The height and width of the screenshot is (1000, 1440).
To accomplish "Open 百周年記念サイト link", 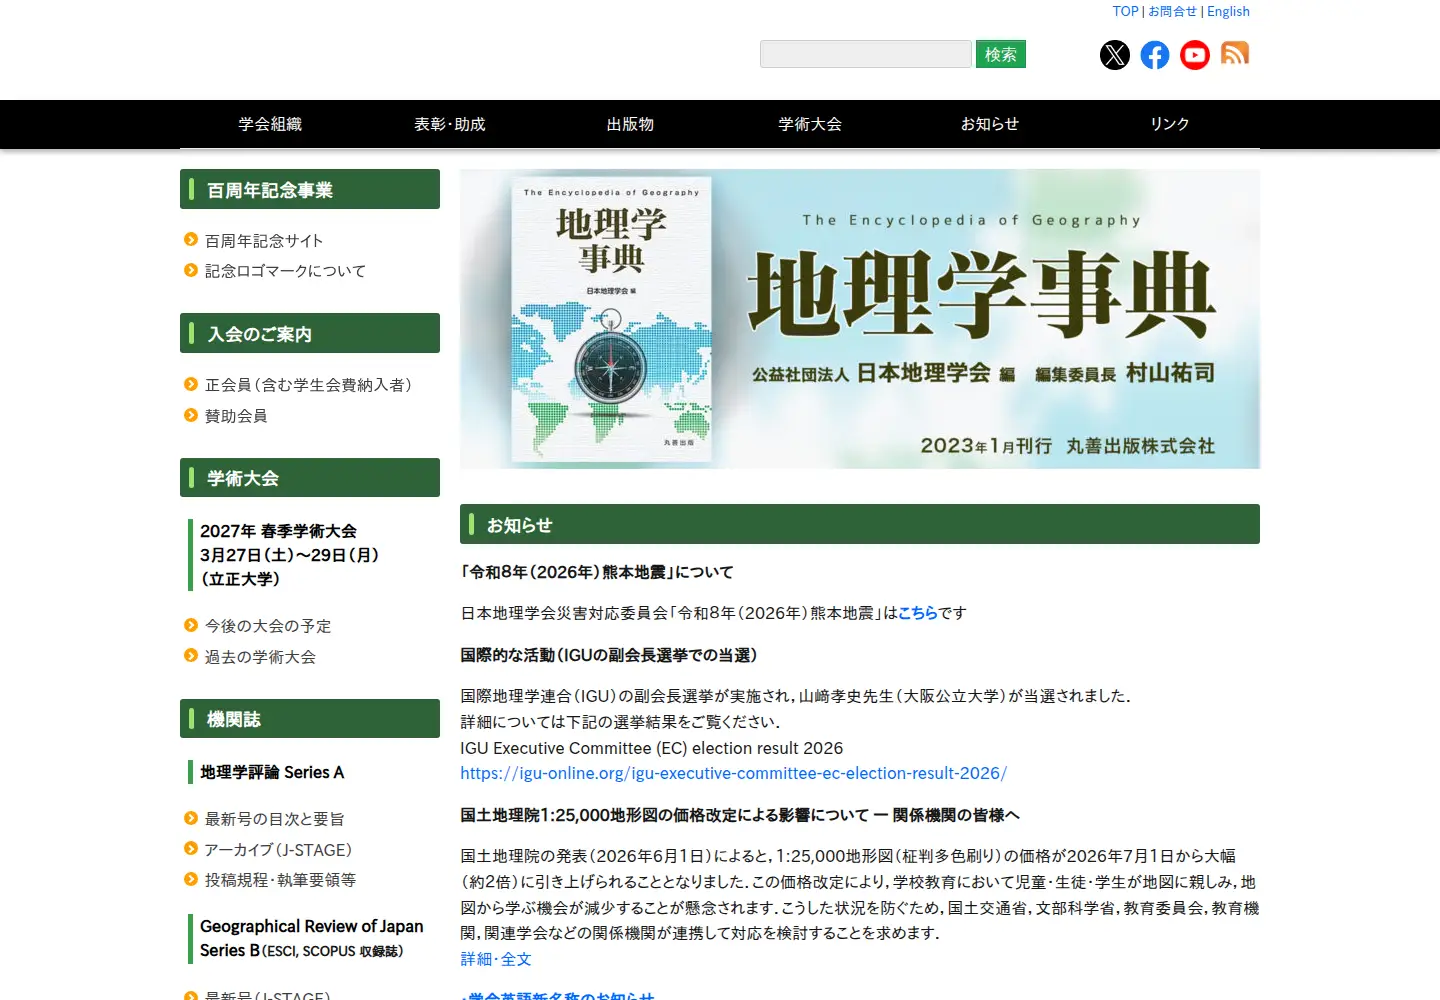I will (x=264, y=241).
